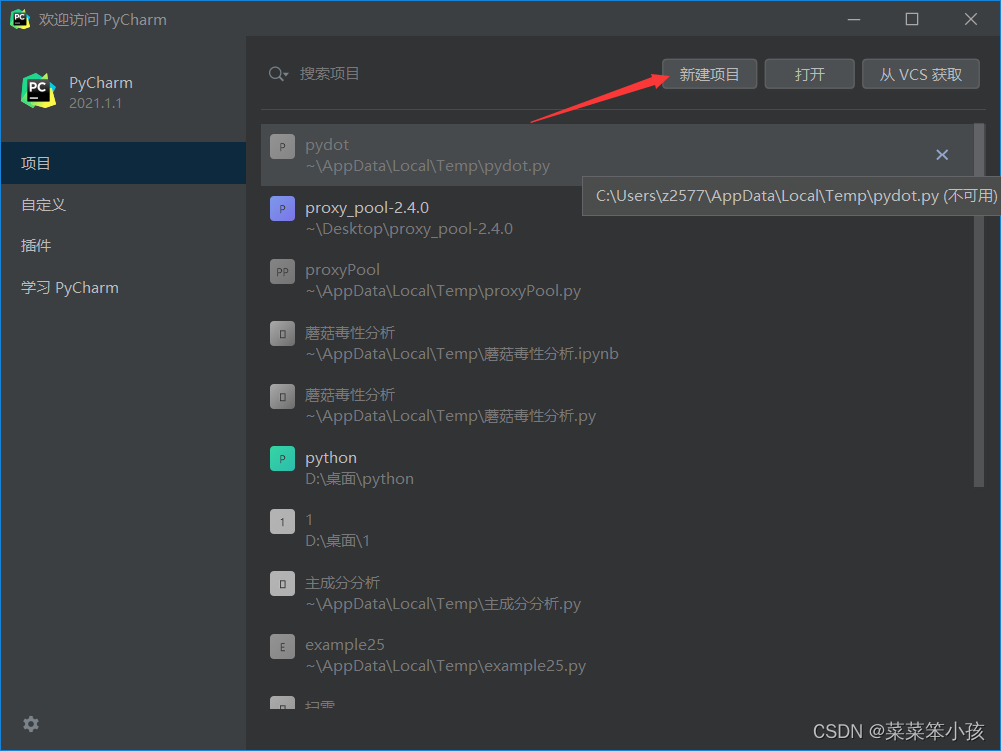Click the proxy_pool-2.4.0 purple P icon
Screen dimensions: 1001x751
pyautogui.click(x=282, y=209)
